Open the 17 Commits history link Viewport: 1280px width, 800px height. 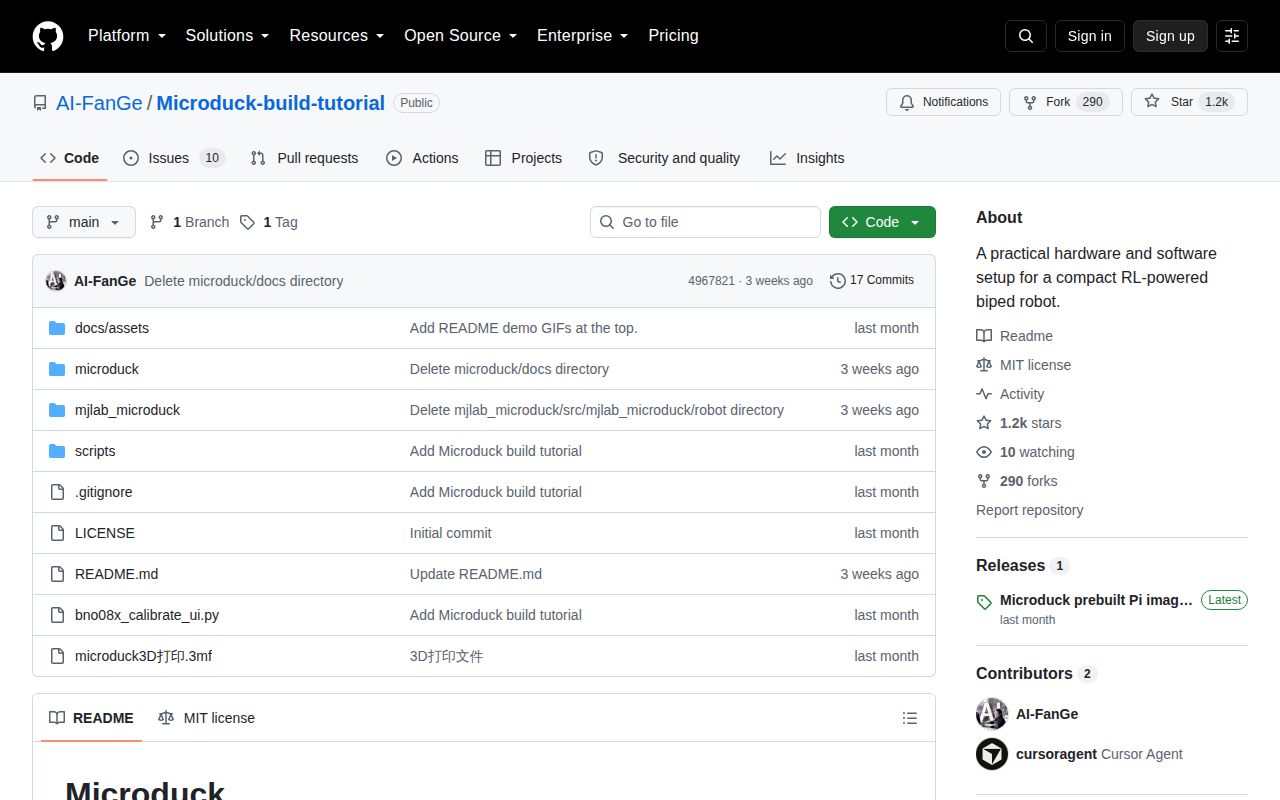(872, 280)
